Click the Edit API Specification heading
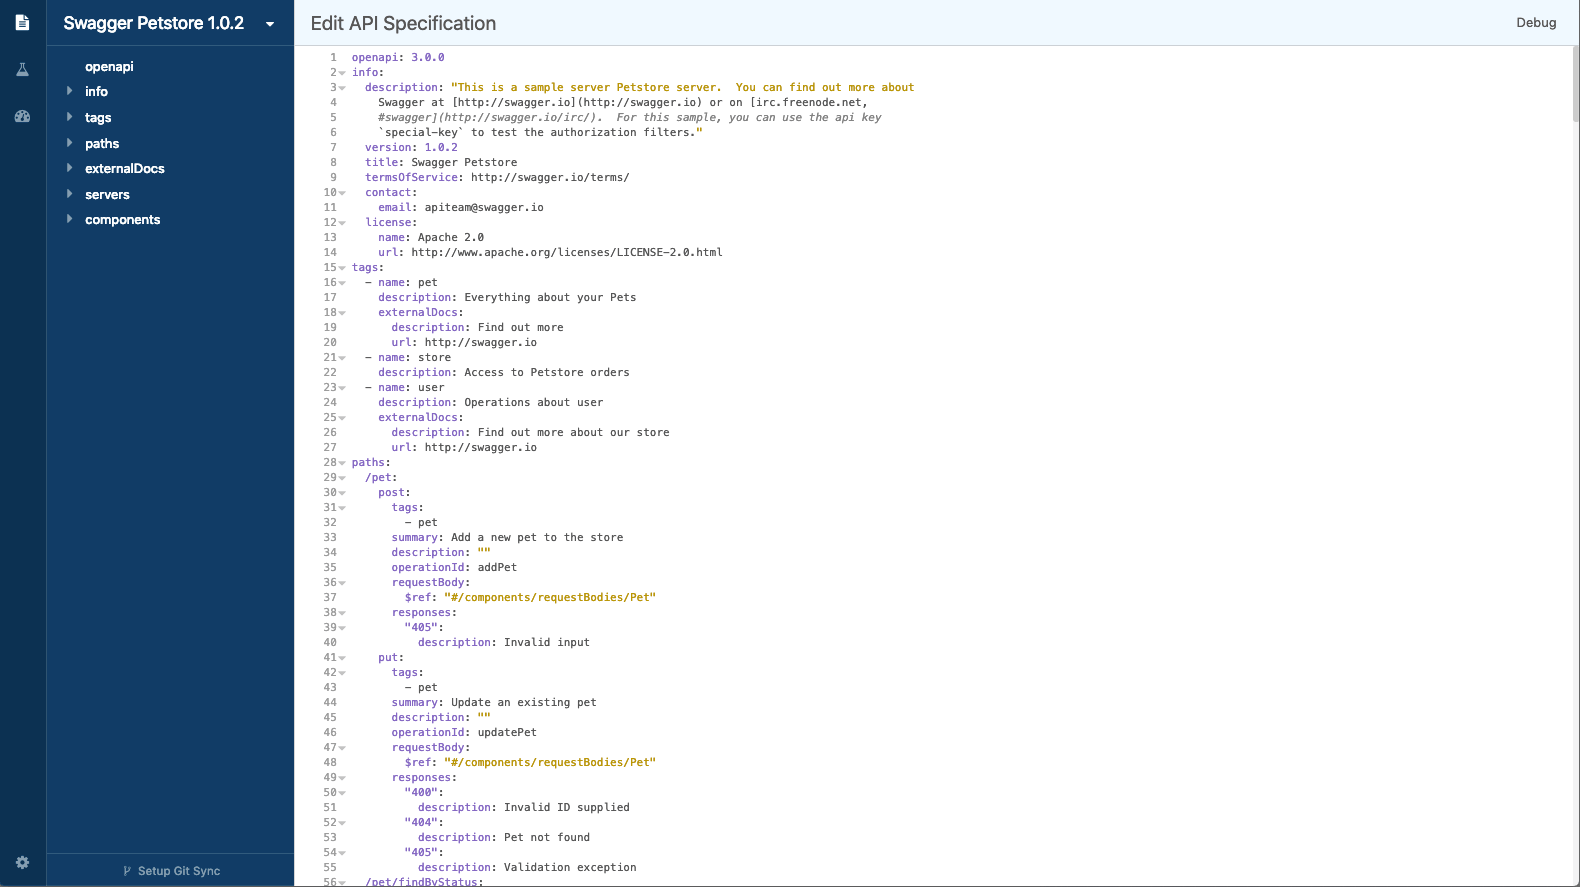1580x887 pixels. (403, 23)
